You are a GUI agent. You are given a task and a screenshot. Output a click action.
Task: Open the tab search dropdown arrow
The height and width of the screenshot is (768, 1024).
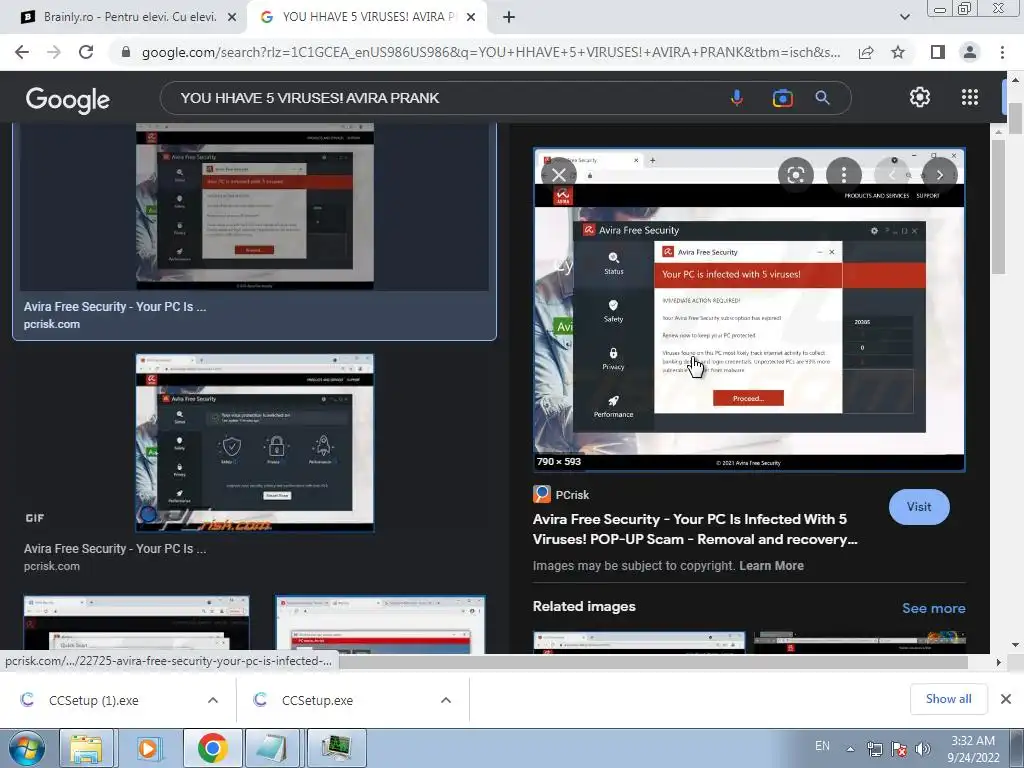[904, 17]
